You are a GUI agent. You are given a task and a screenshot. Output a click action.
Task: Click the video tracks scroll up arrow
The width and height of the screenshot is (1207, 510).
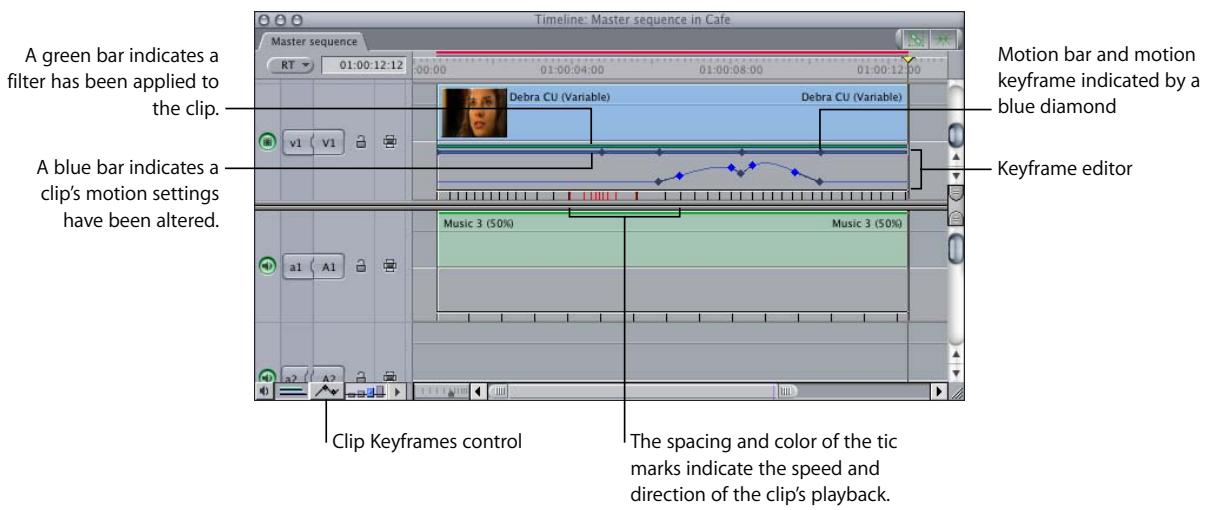954,158
